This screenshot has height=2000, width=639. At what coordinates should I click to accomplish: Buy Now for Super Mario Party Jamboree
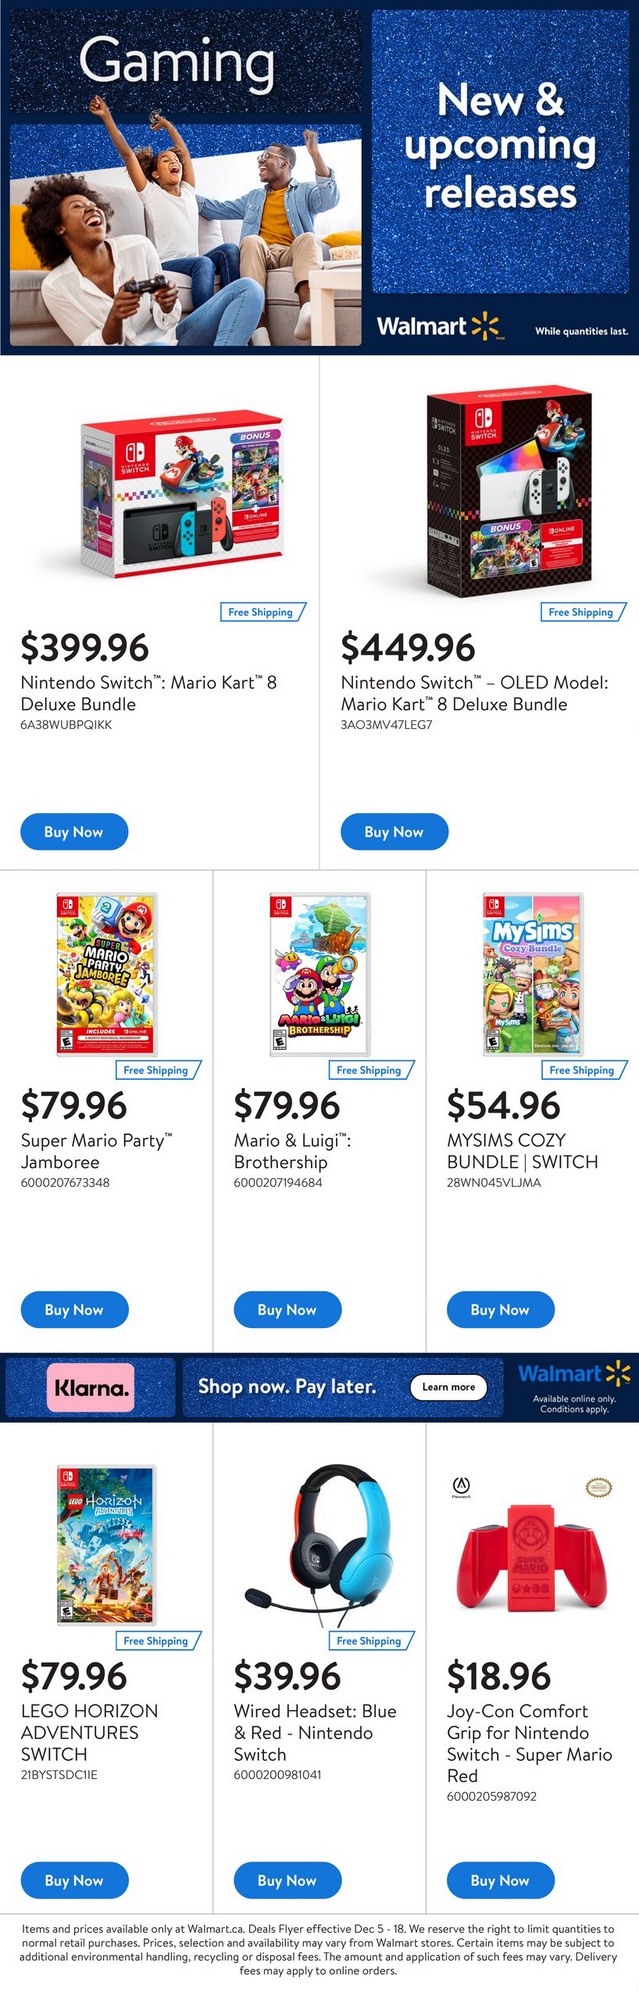coord(74,1310)
